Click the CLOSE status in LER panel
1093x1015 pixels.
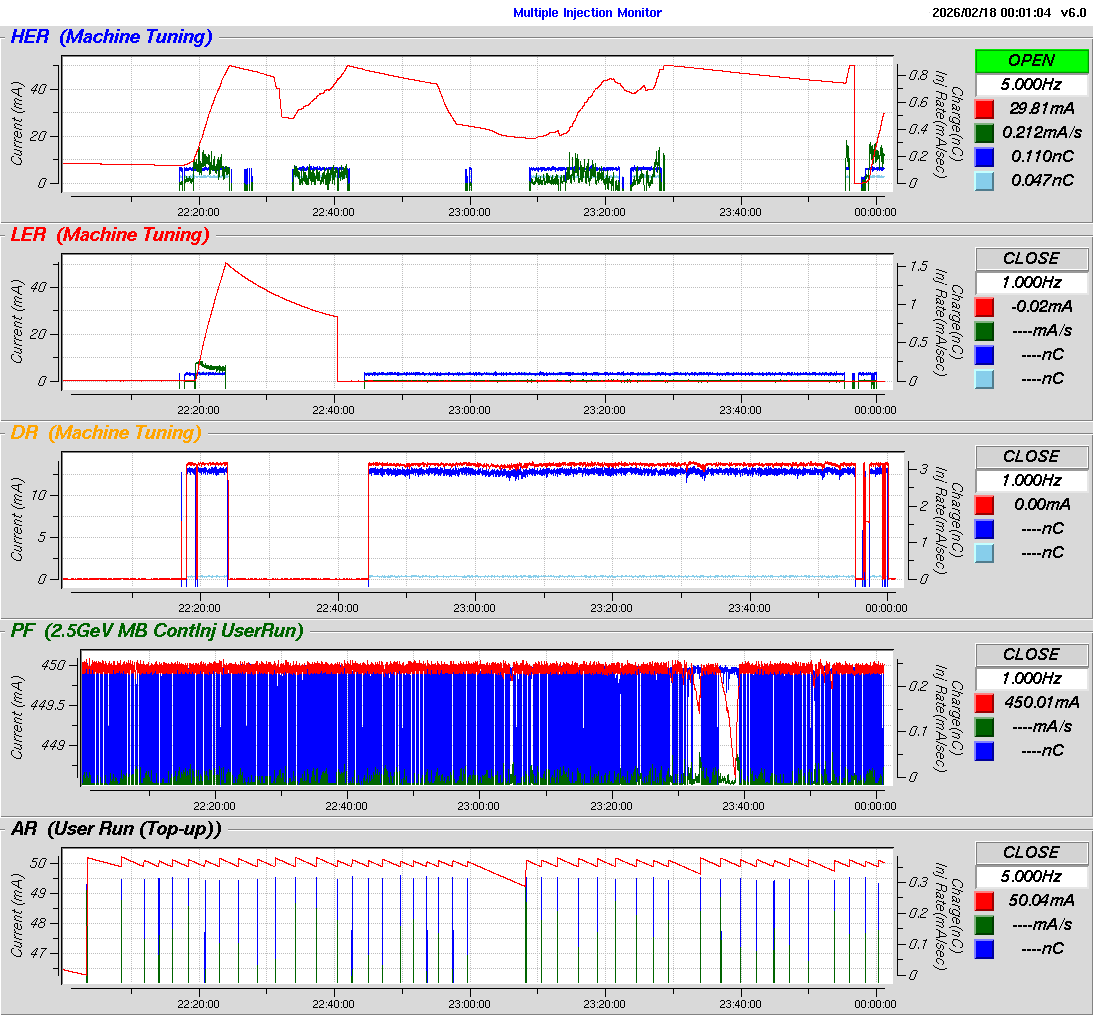(x=1031, y=258)
